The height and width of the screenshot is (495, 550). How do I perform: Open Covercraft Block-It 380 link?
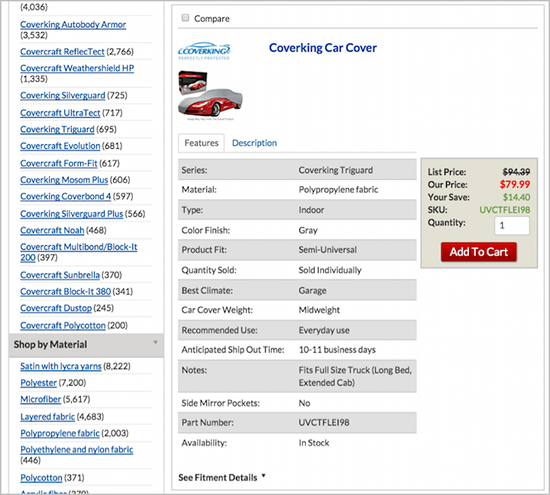pos(65,292)
